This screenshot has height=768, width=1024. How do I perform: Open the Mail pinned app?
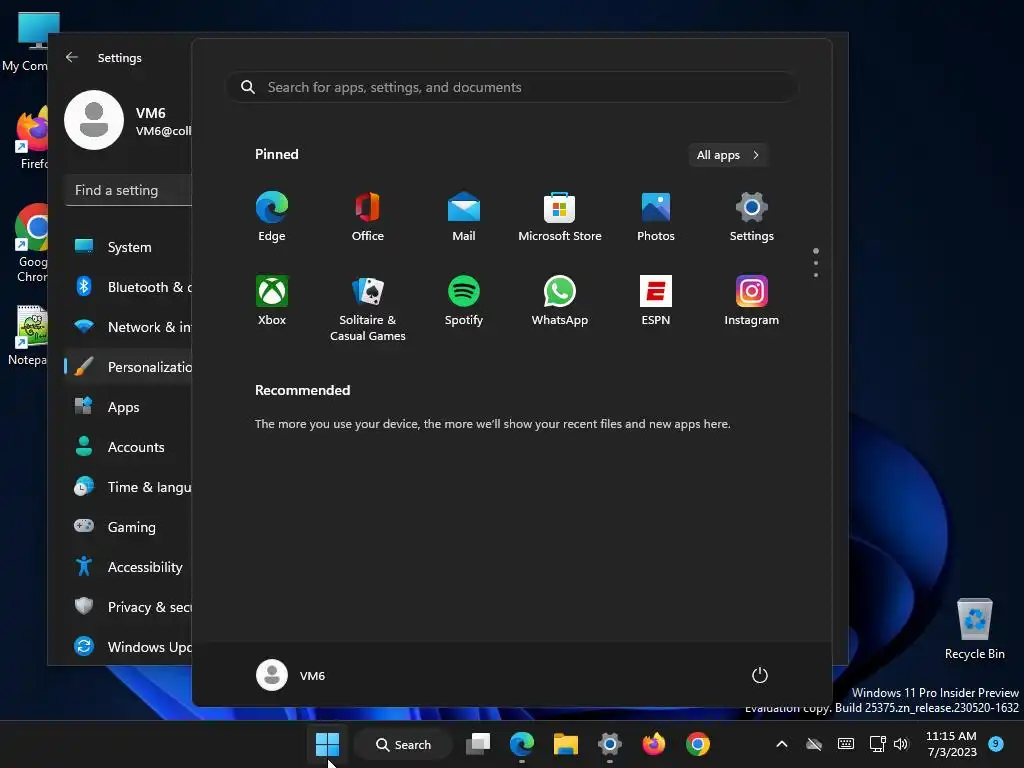(x=464, y=217)
